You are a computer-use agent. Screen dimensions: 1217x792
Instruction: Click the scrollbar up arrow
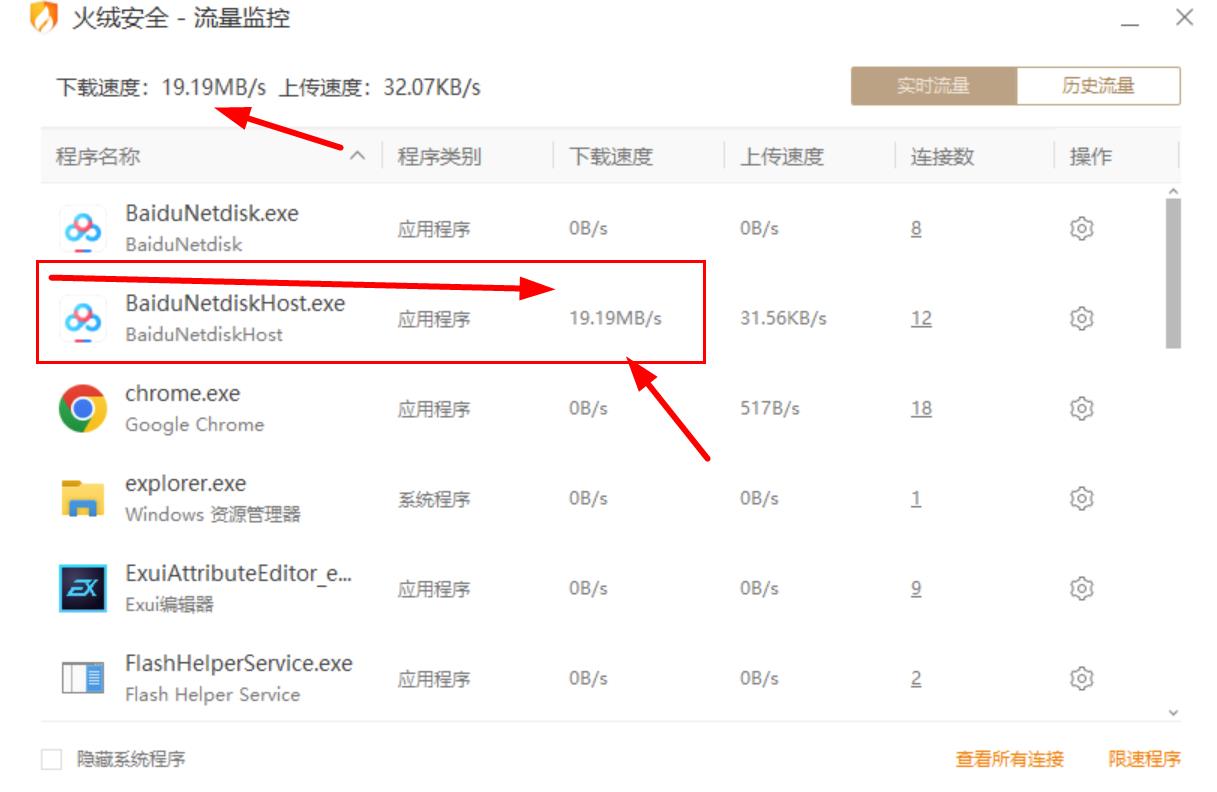pyautogui.click(x=1173, y=190)
